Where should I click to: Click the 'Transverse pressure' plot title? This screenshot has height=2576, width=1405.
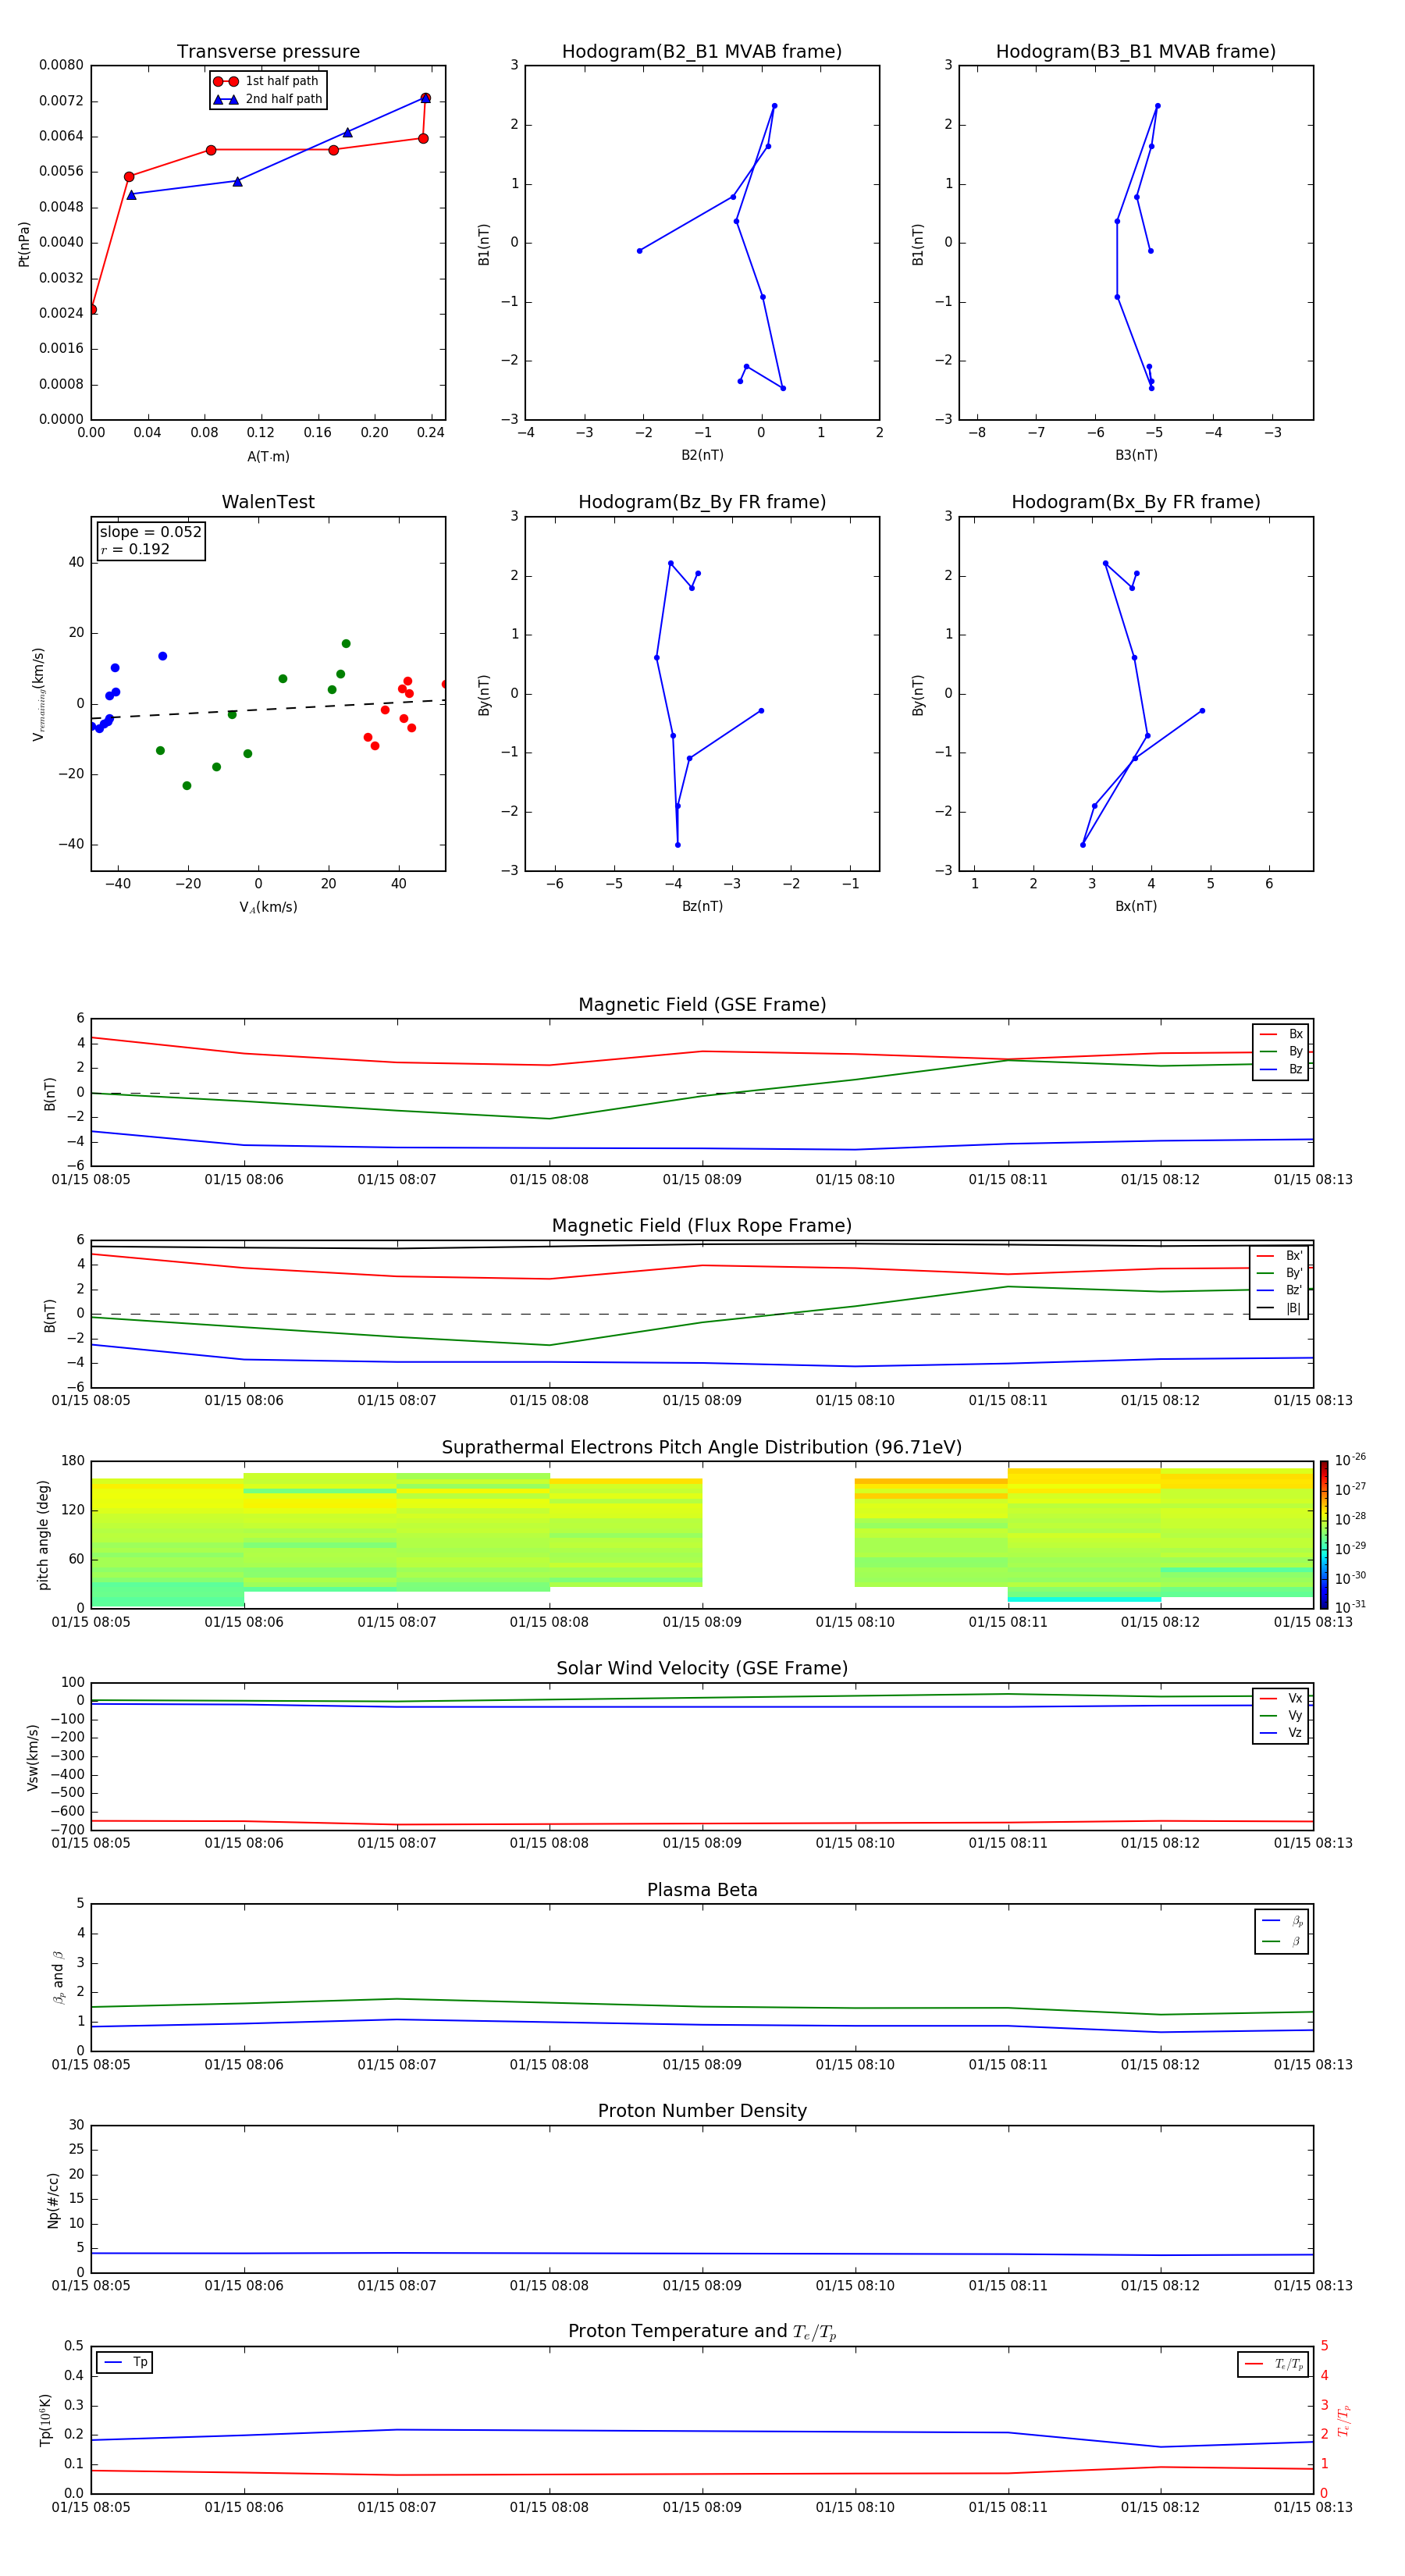tap(268, 52)
